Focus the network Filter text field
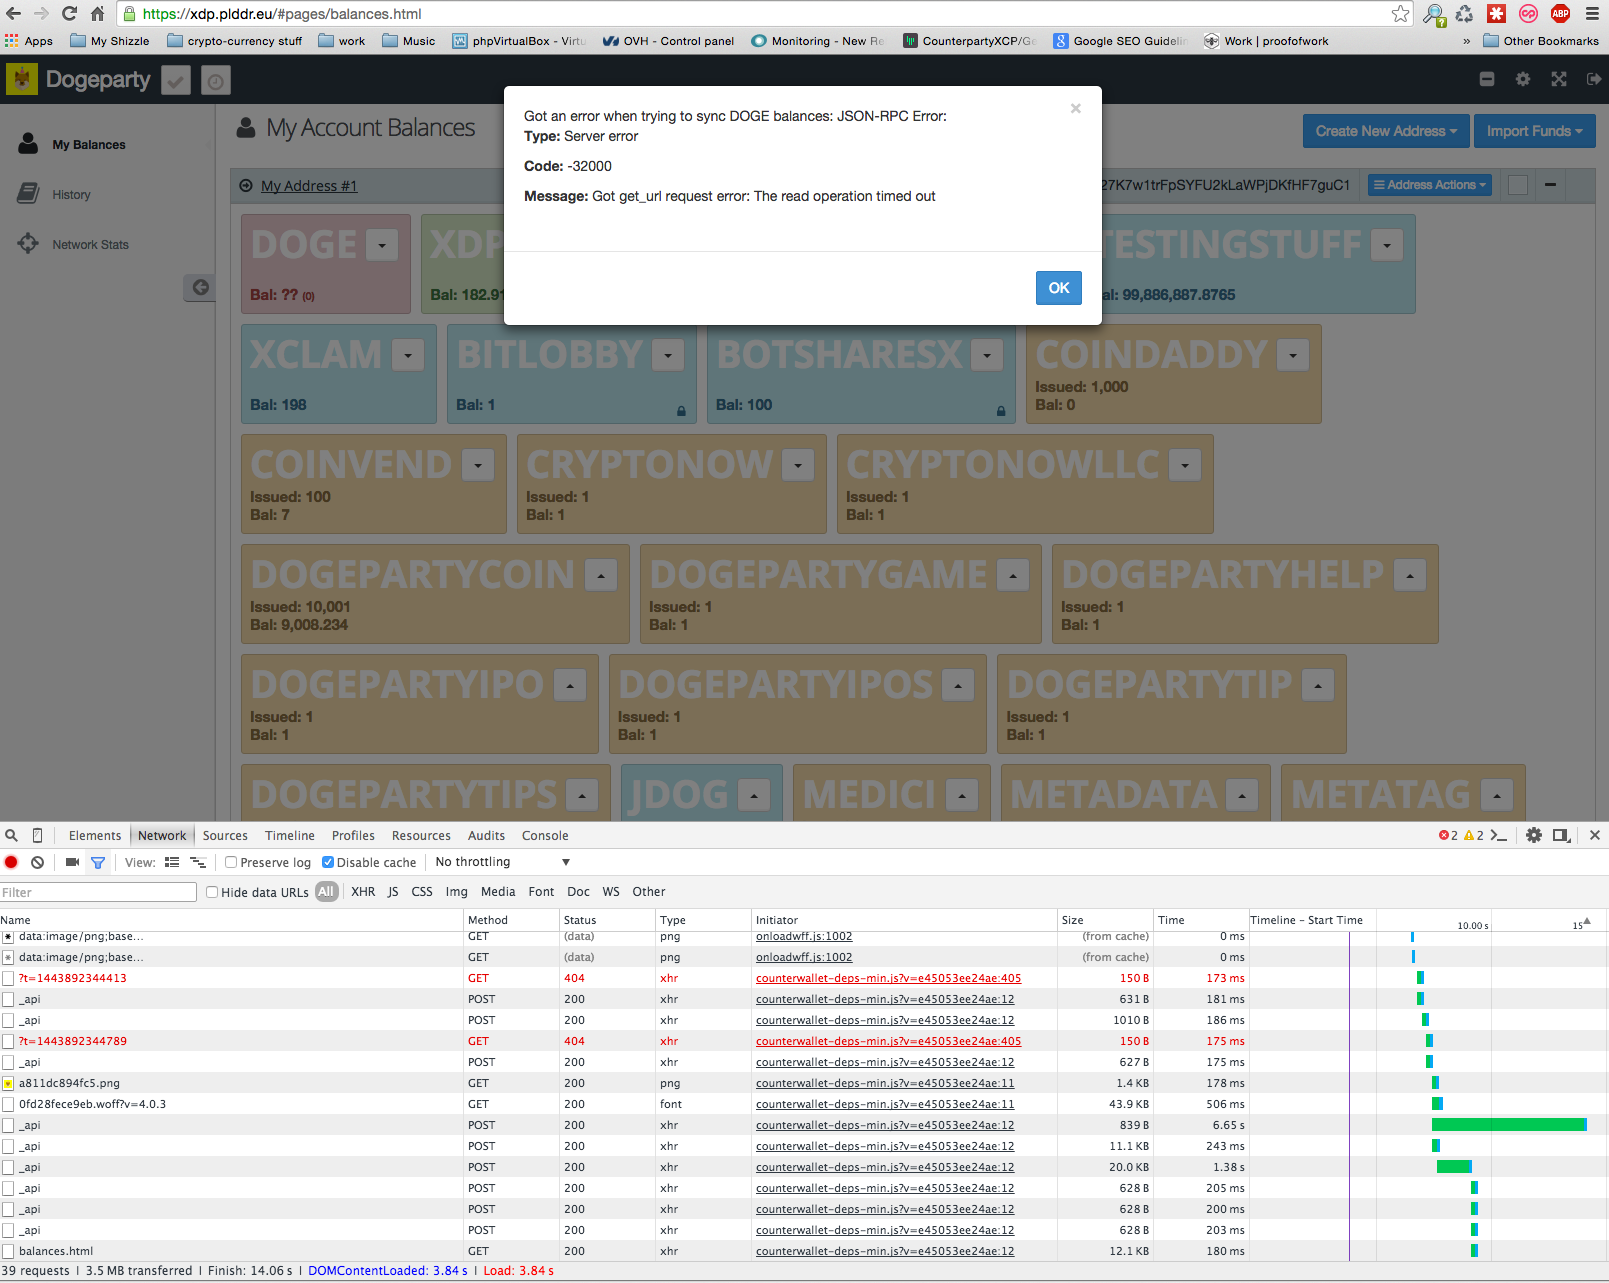This screenshot has height=1283, width=1609. (98, 892)
